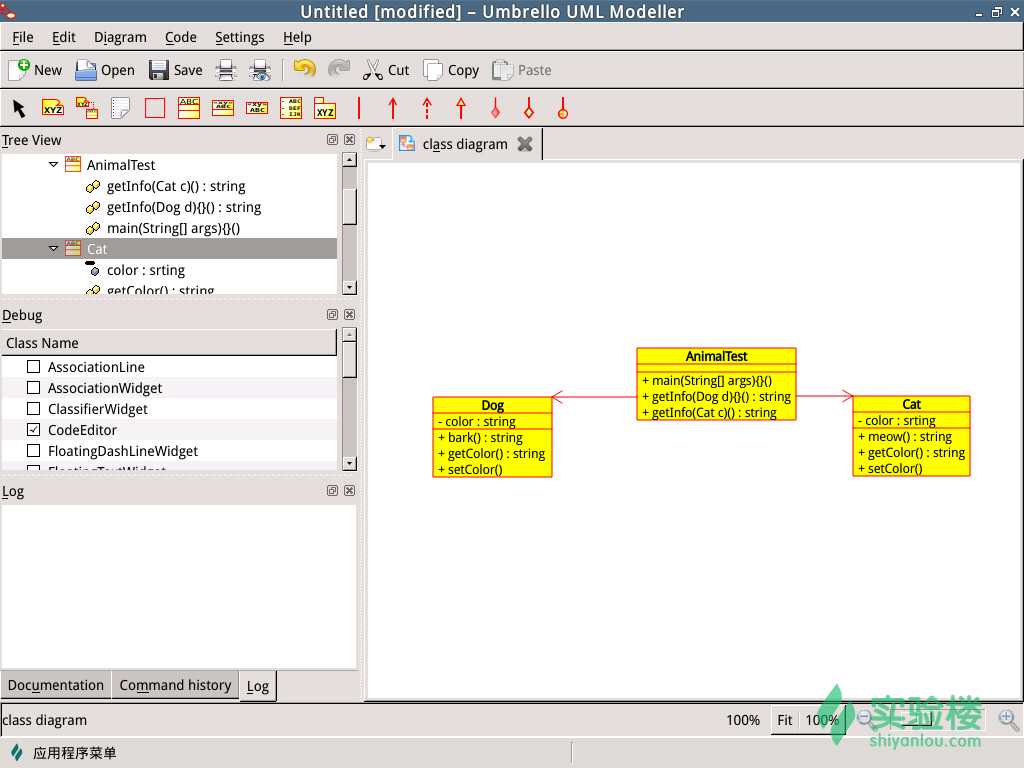Select the filled-diamond Composition tool
This screenshot has width=1024, height=768.
click(x=495, y=108)
